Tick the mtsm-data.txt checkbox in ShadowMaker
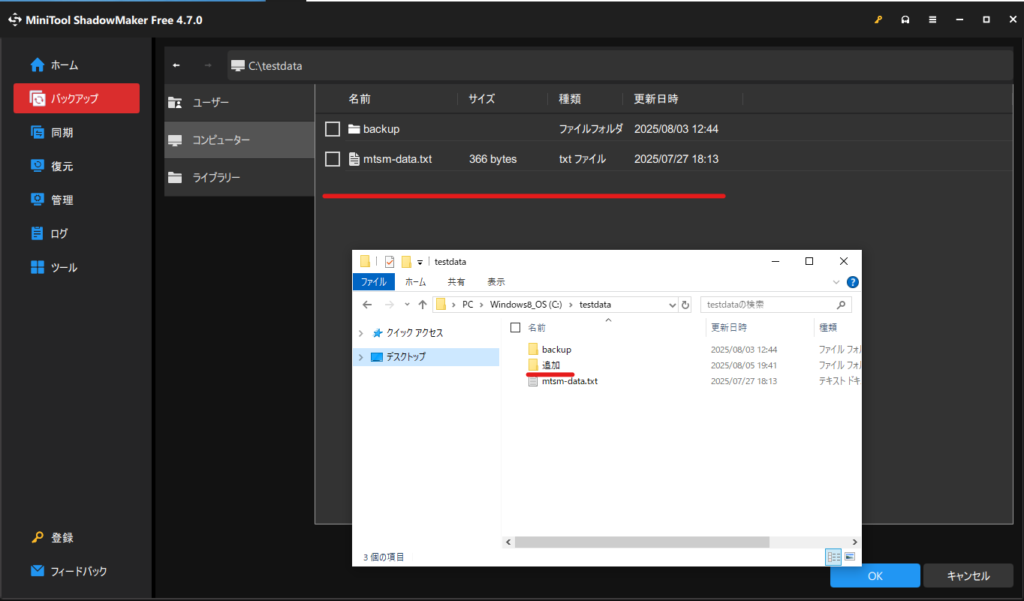This screenshot has height=601, width=1024. pos(332,159)
